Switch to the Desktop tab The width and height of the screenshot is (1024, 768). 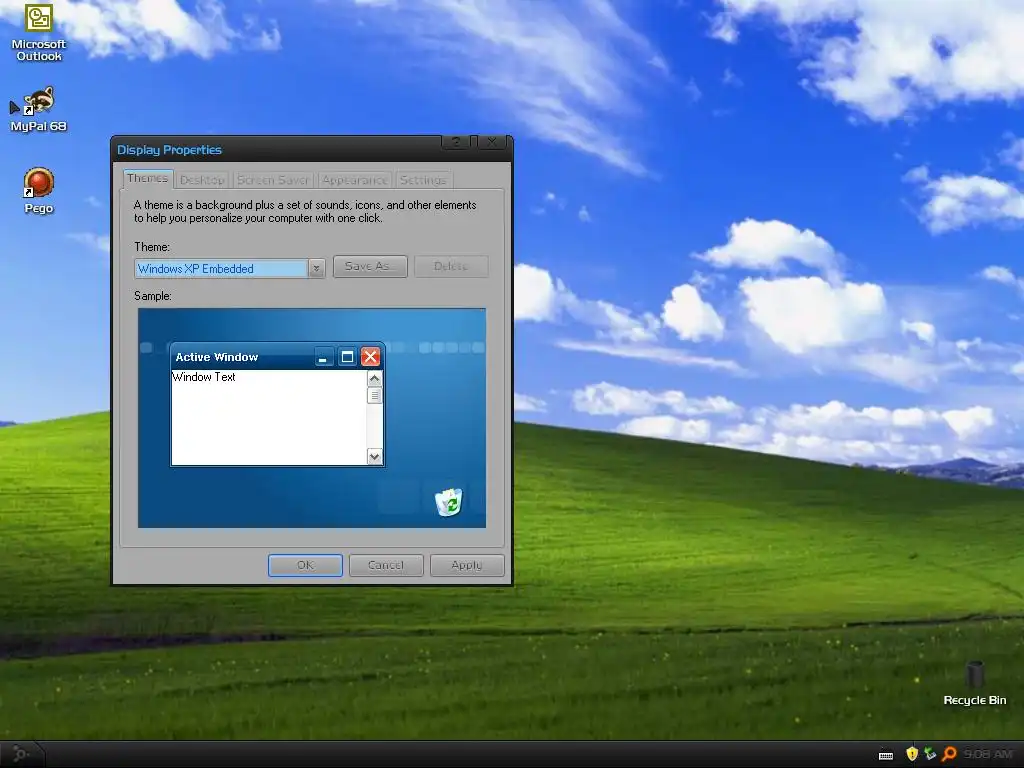(202, 180)
